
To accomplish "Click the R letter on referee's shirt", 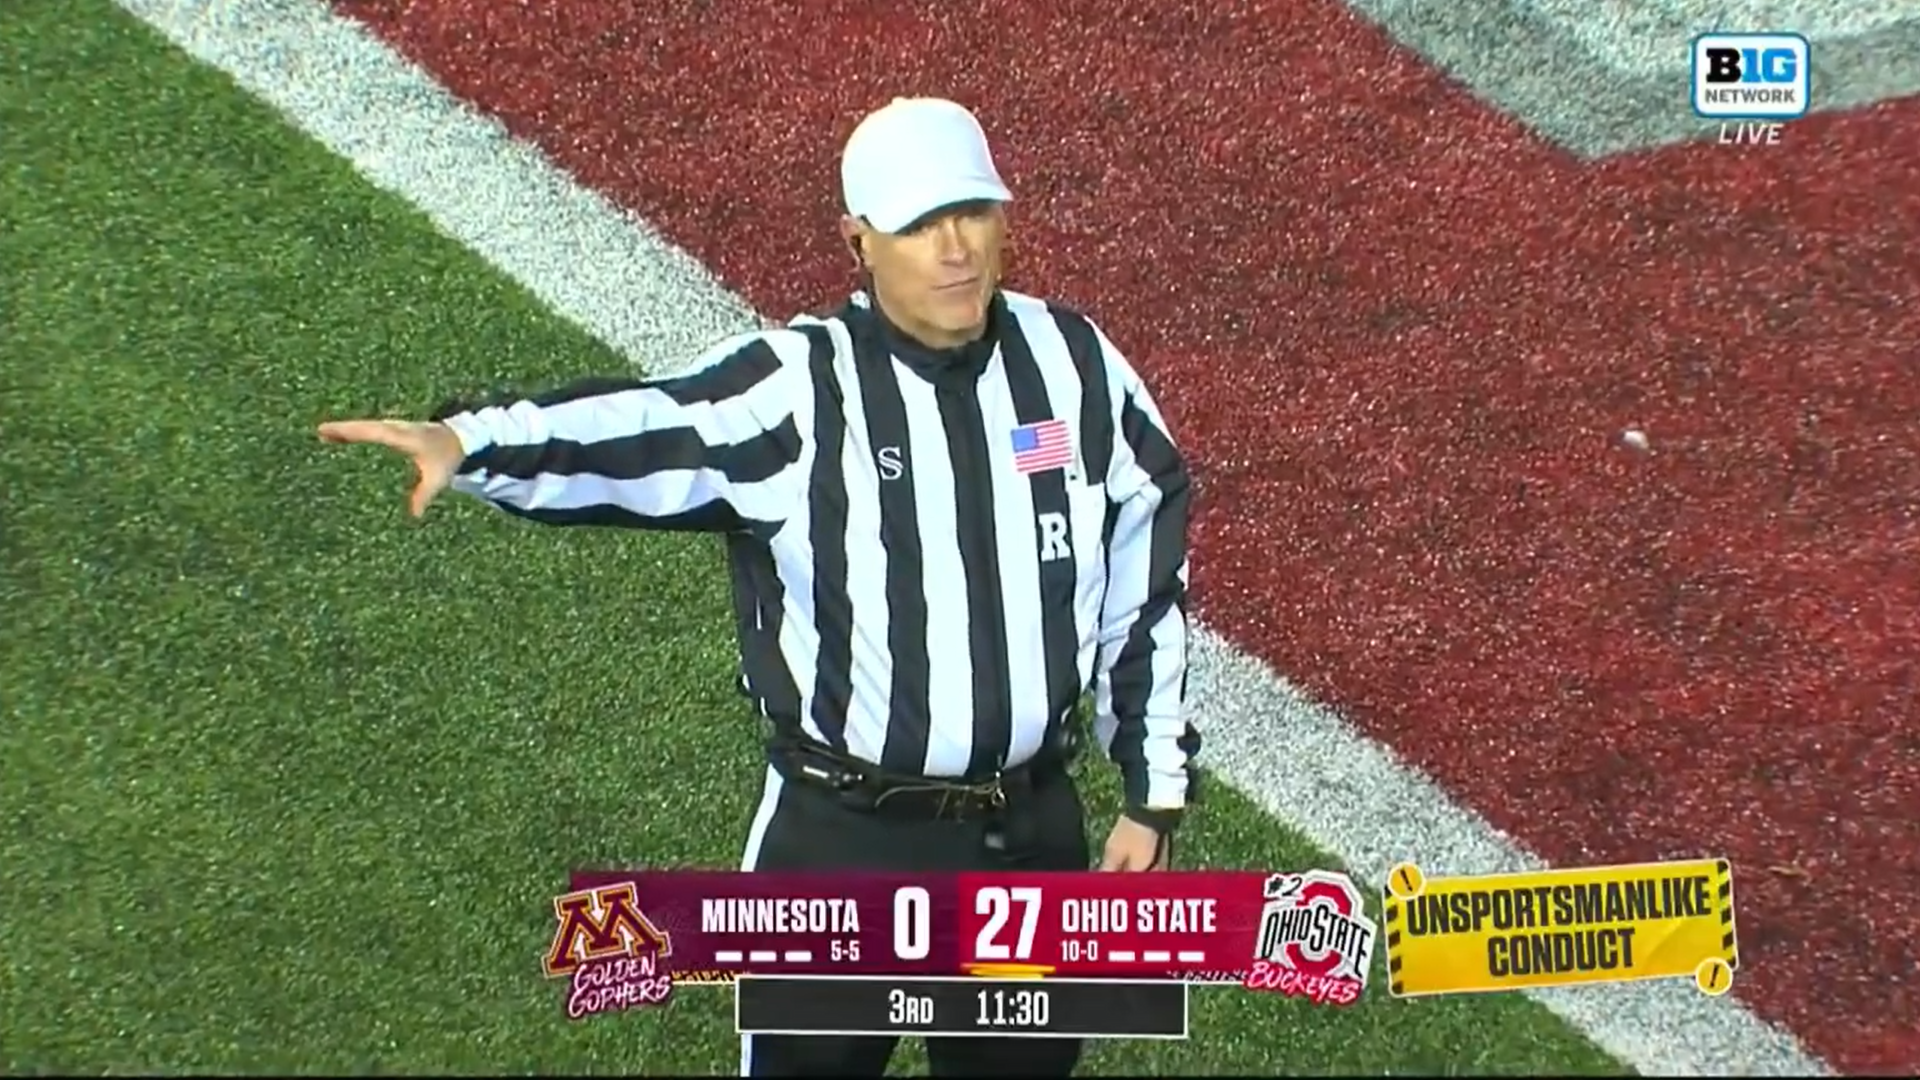I will coord(1054,539).
